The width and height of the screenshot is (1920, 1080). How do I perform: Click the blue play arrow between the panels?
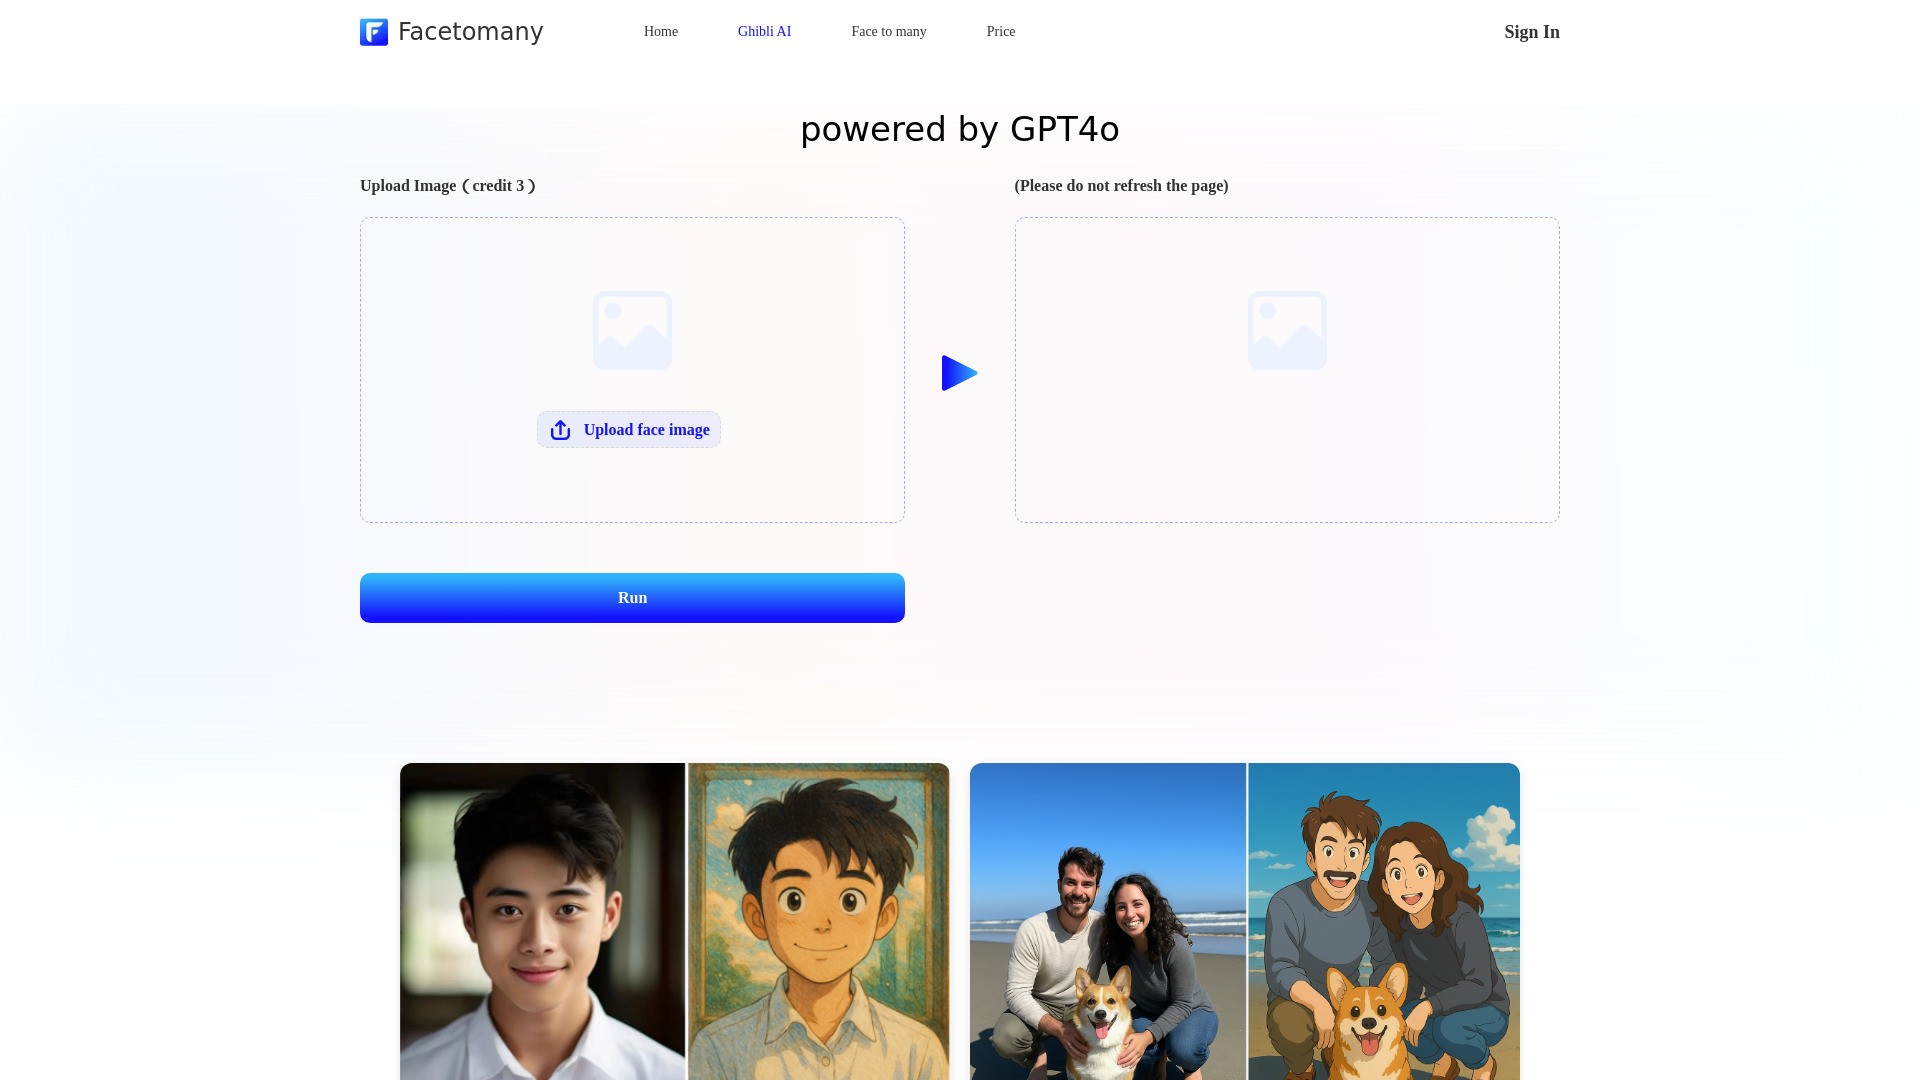(x=958, y=372)
